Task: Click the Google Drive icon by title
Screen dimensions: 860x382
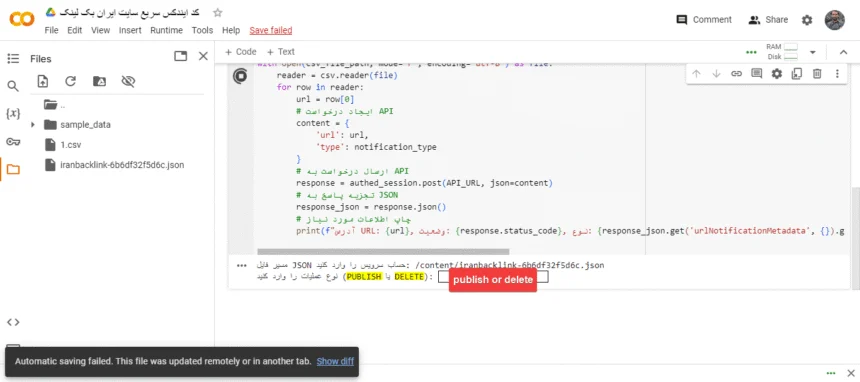Action: click(x=50, y=12)
